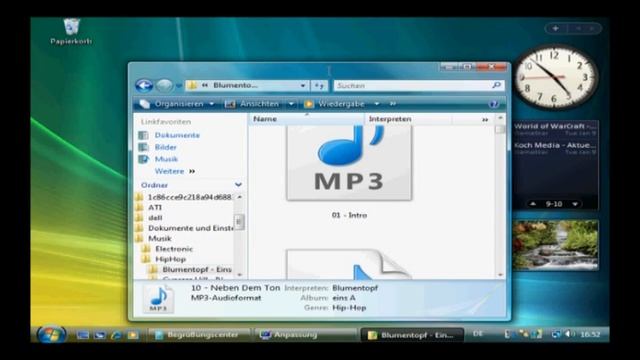The width and height of the screenshot is (640, 360).
Task: Switch to Blumentopf - Ein... taskbar button
Action: point(412,335)
